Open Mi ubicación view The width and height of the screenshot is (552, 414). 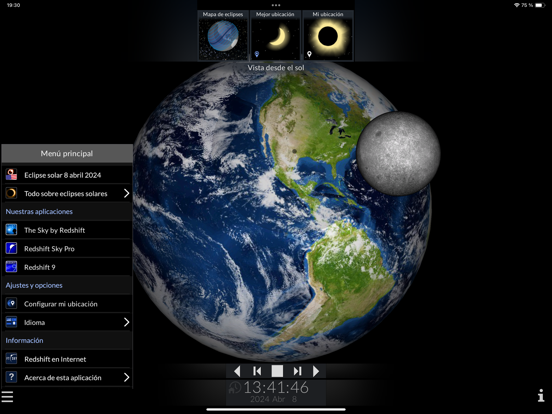coord(328,35)
